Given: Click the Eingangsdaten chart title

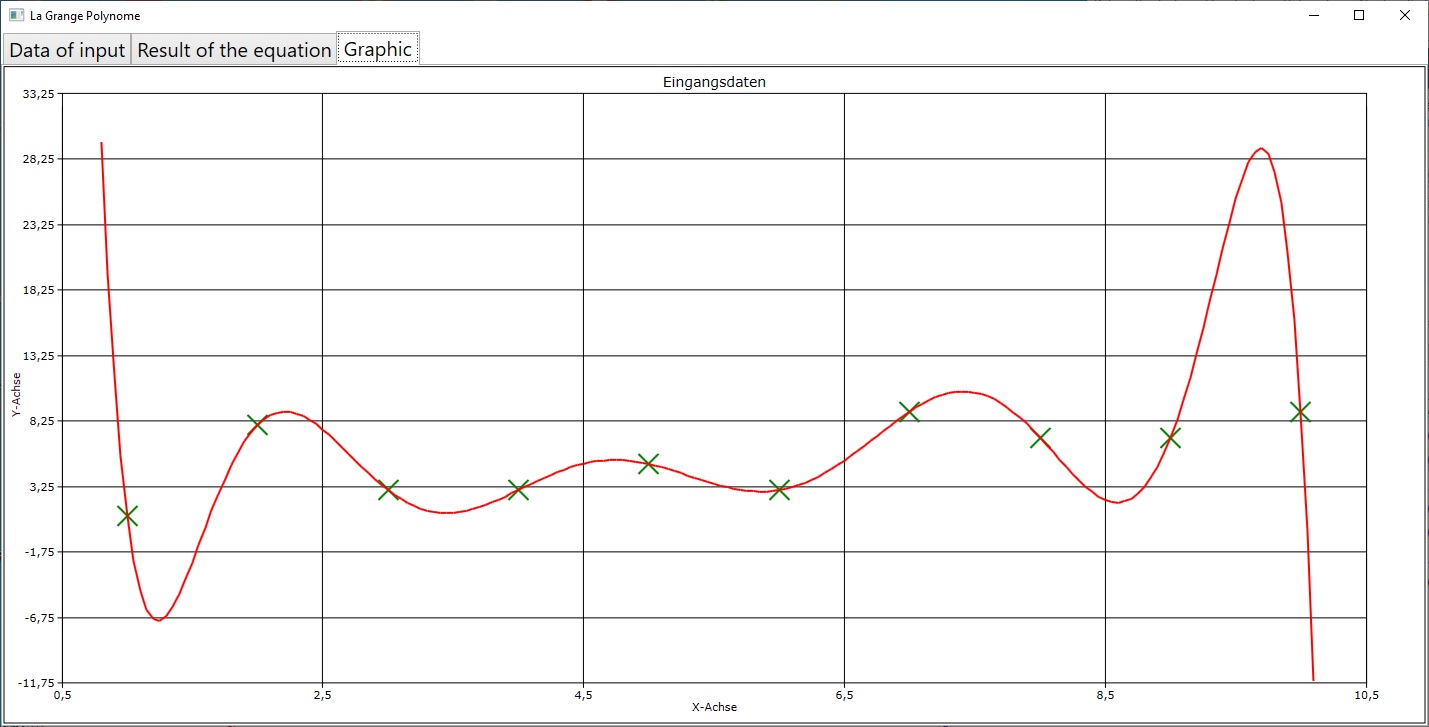Looking at the screenshot, I should [714, 83].
